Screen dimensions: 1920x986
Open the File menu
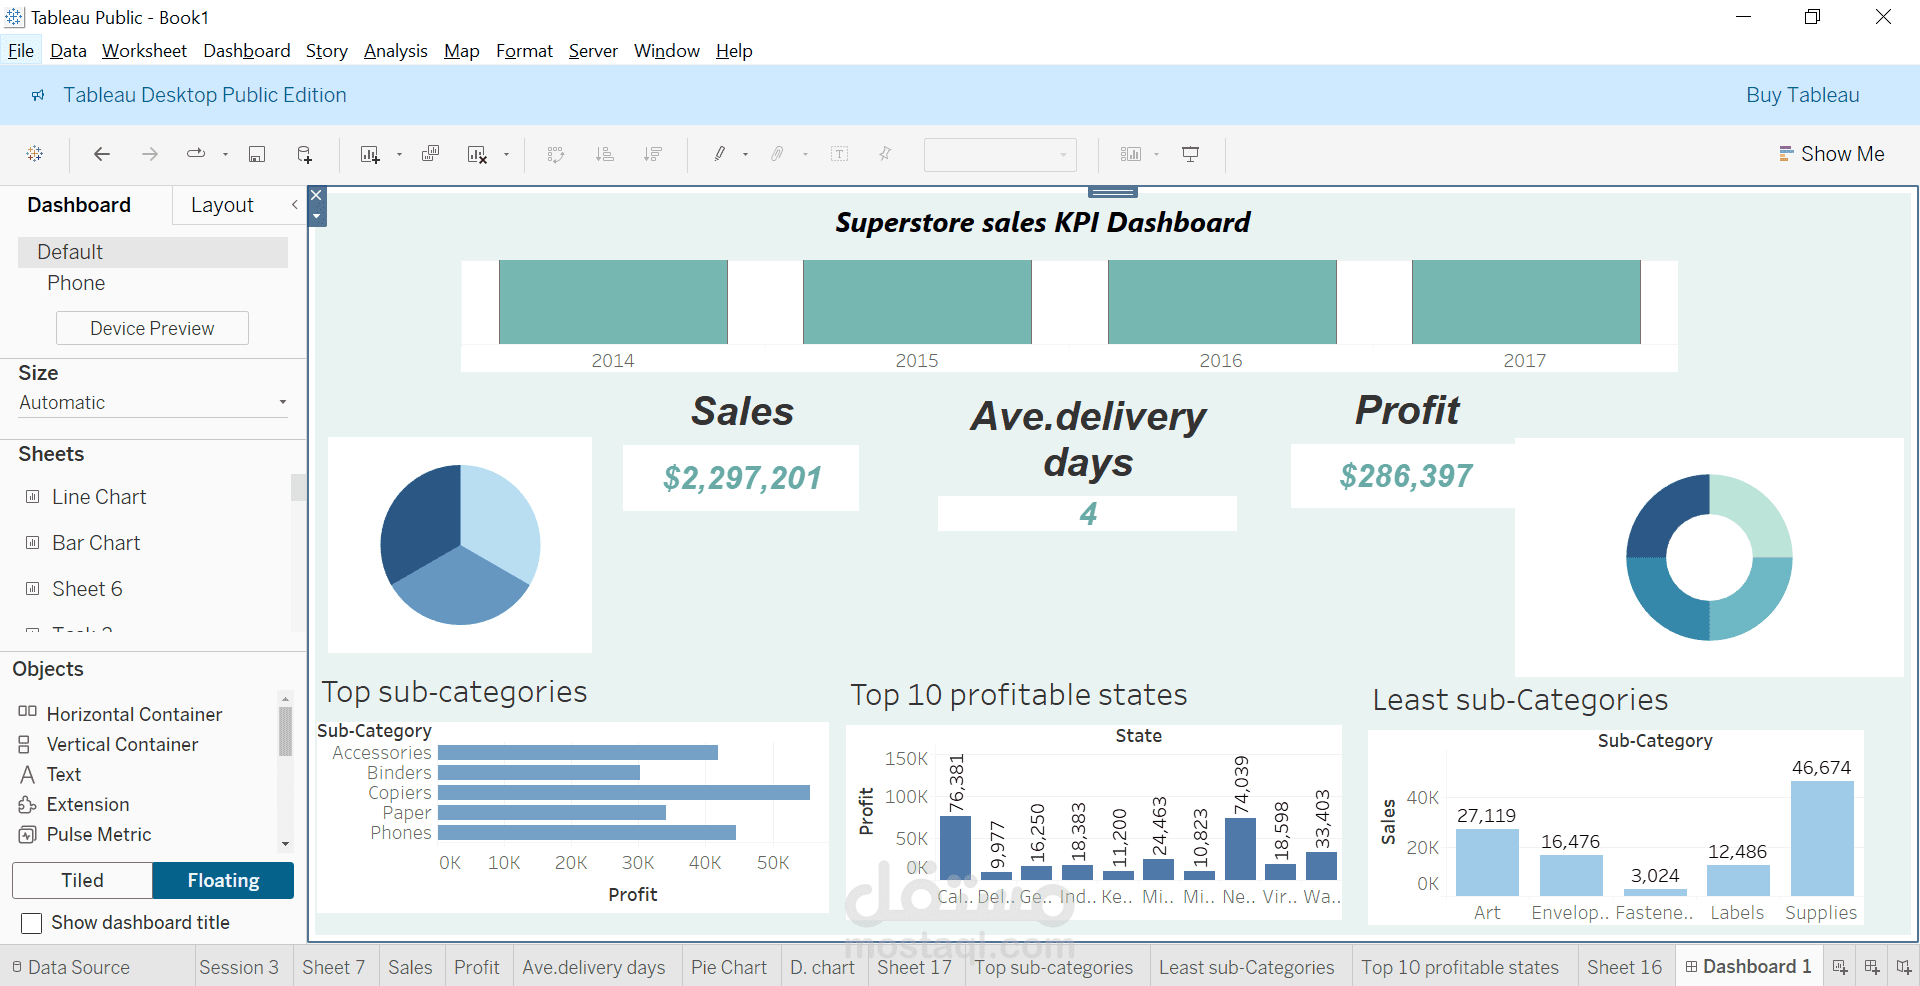21,51
